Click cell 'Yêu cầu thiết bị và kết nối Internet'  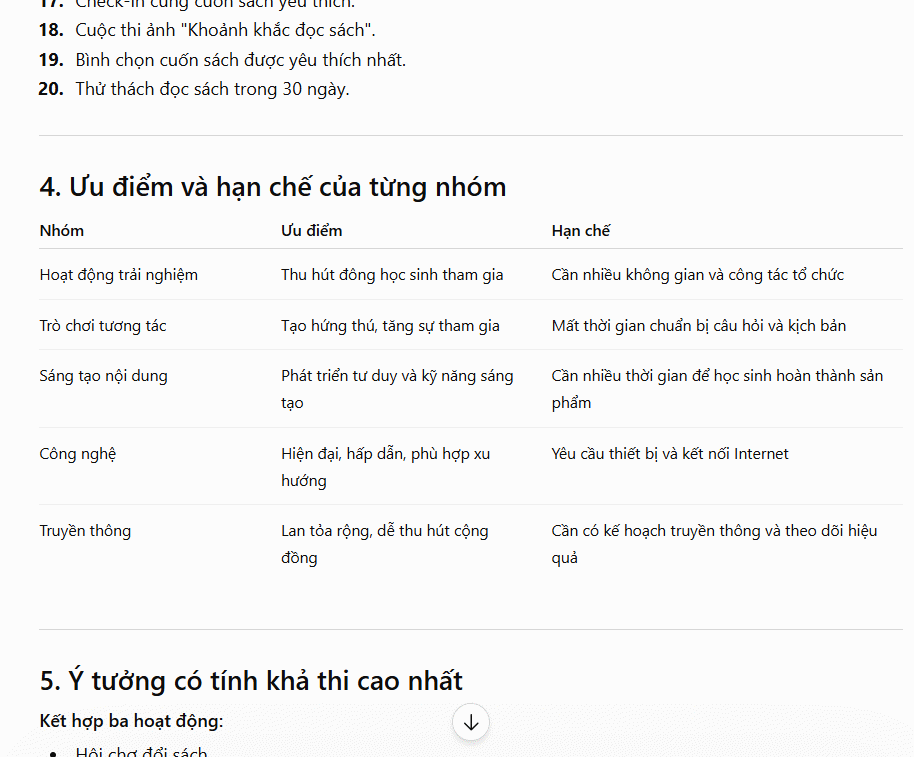670,453
